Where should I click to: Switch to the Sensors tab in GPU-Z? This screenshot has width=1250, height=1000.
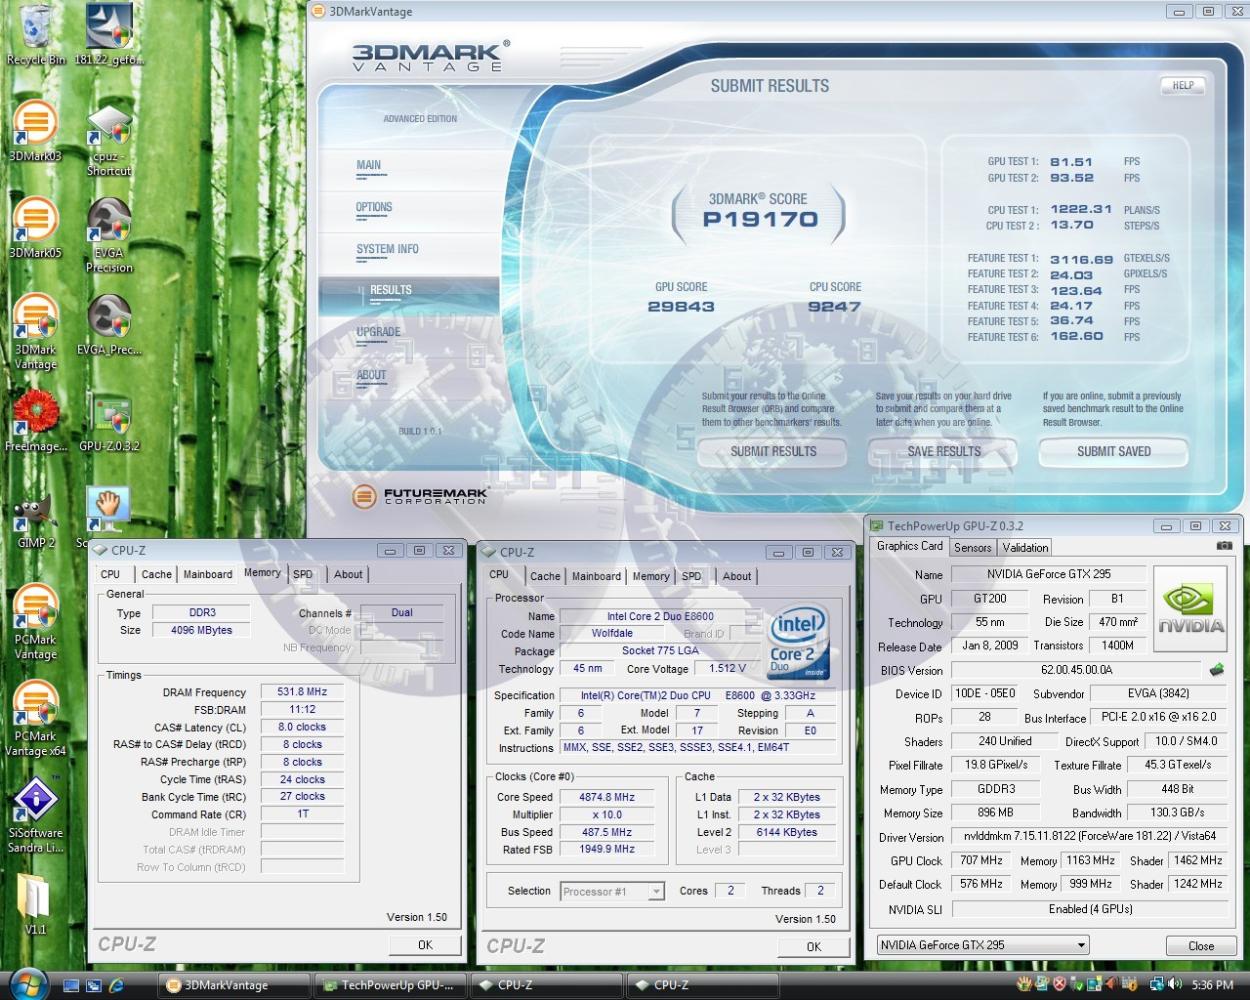pyautogui.click(x=972, y=547)
